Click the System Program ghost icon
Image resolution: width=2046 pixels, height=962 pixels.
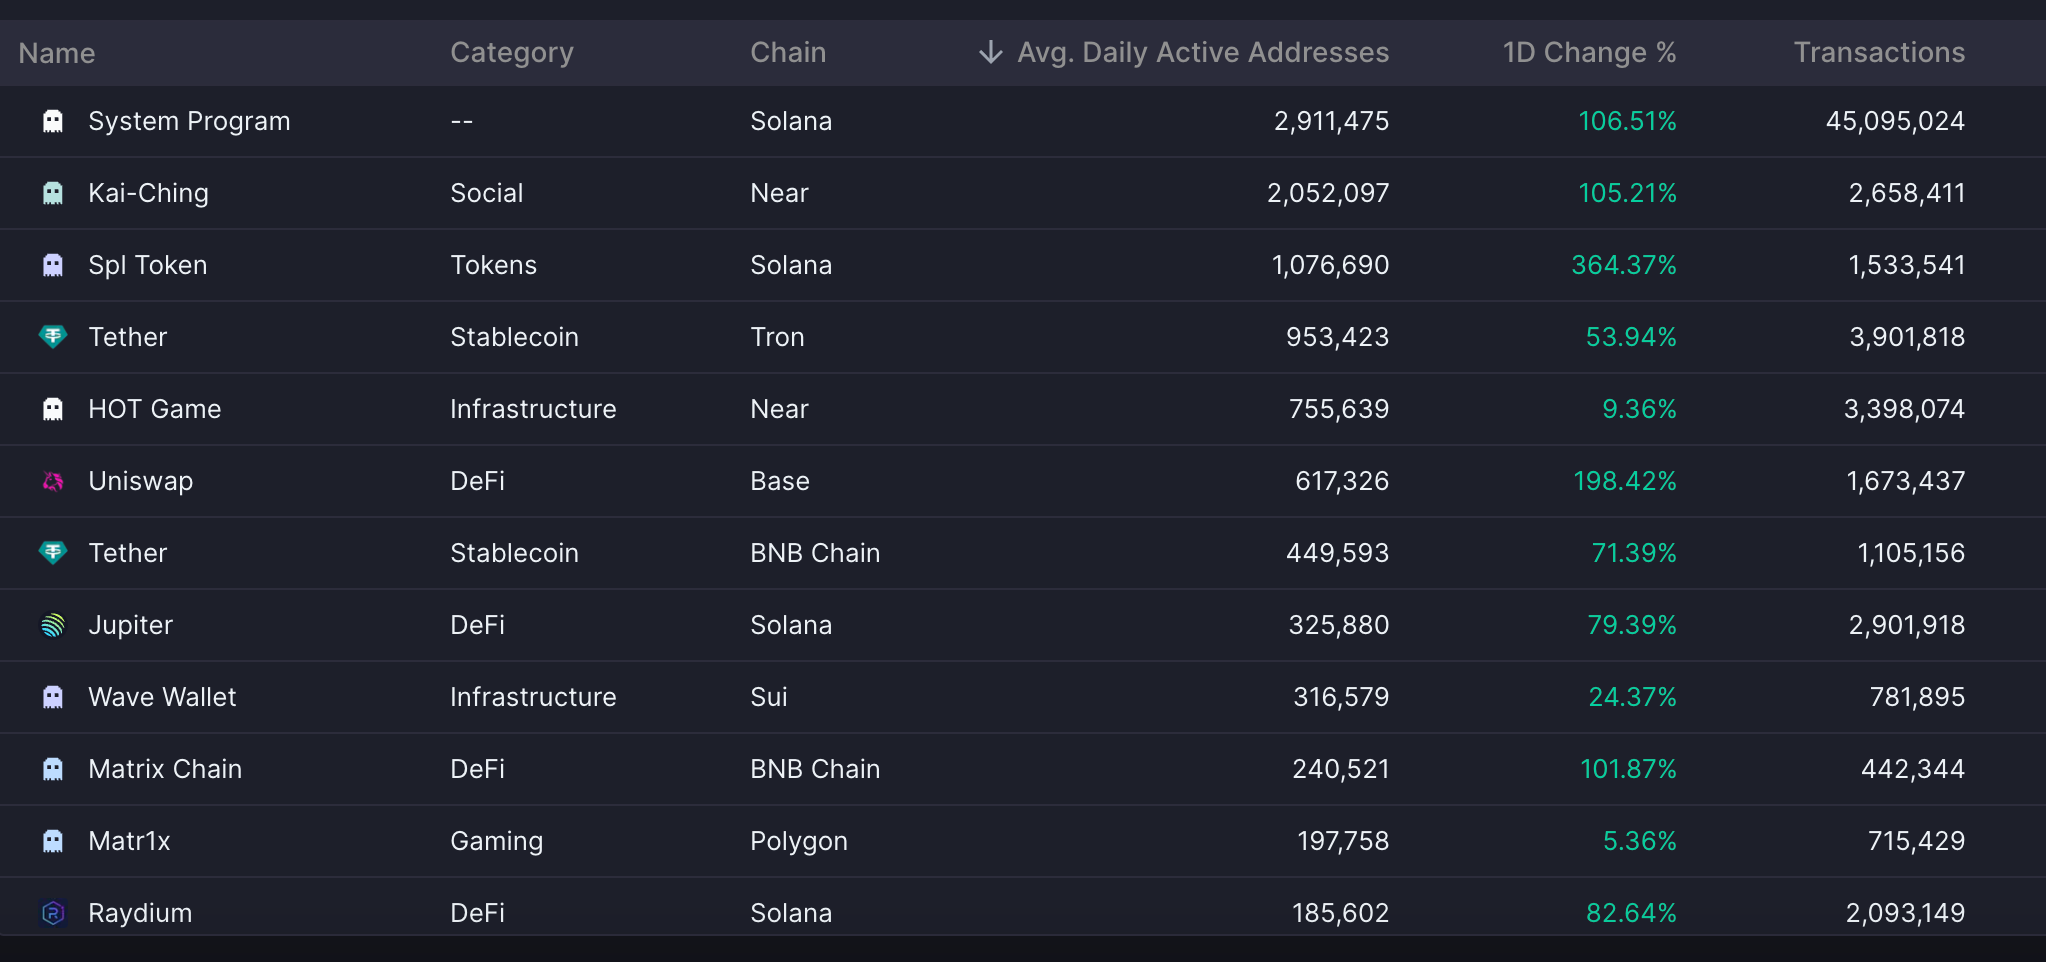[x=53, y=121]
